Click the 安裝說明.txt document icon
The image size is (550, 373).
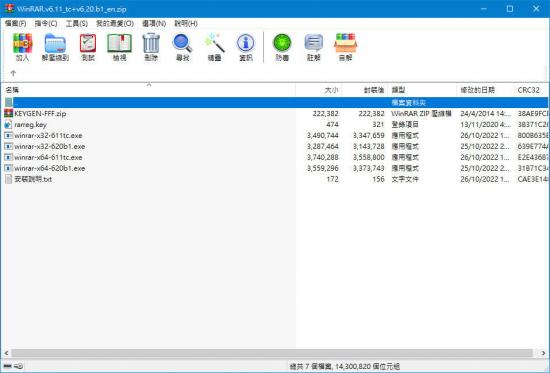8,179
